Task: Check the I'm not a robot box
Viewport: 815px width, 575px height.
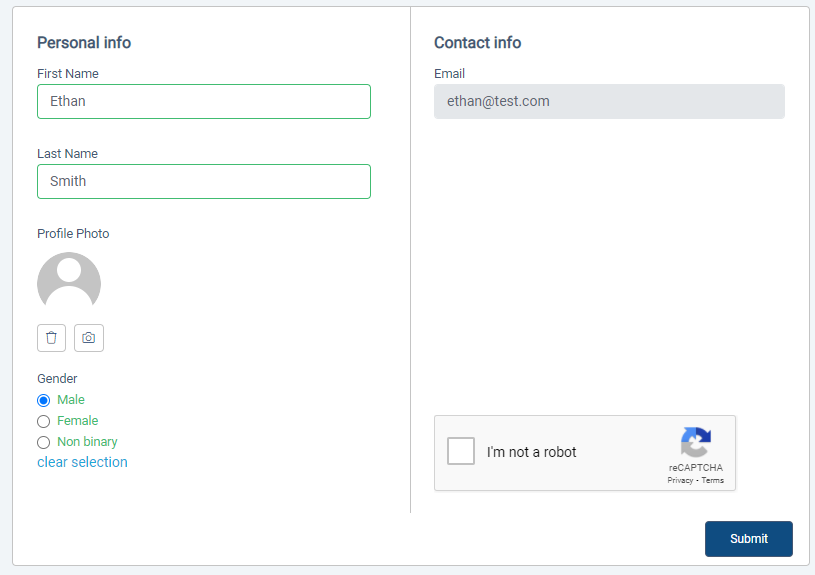Action: [x=461, y=451]
